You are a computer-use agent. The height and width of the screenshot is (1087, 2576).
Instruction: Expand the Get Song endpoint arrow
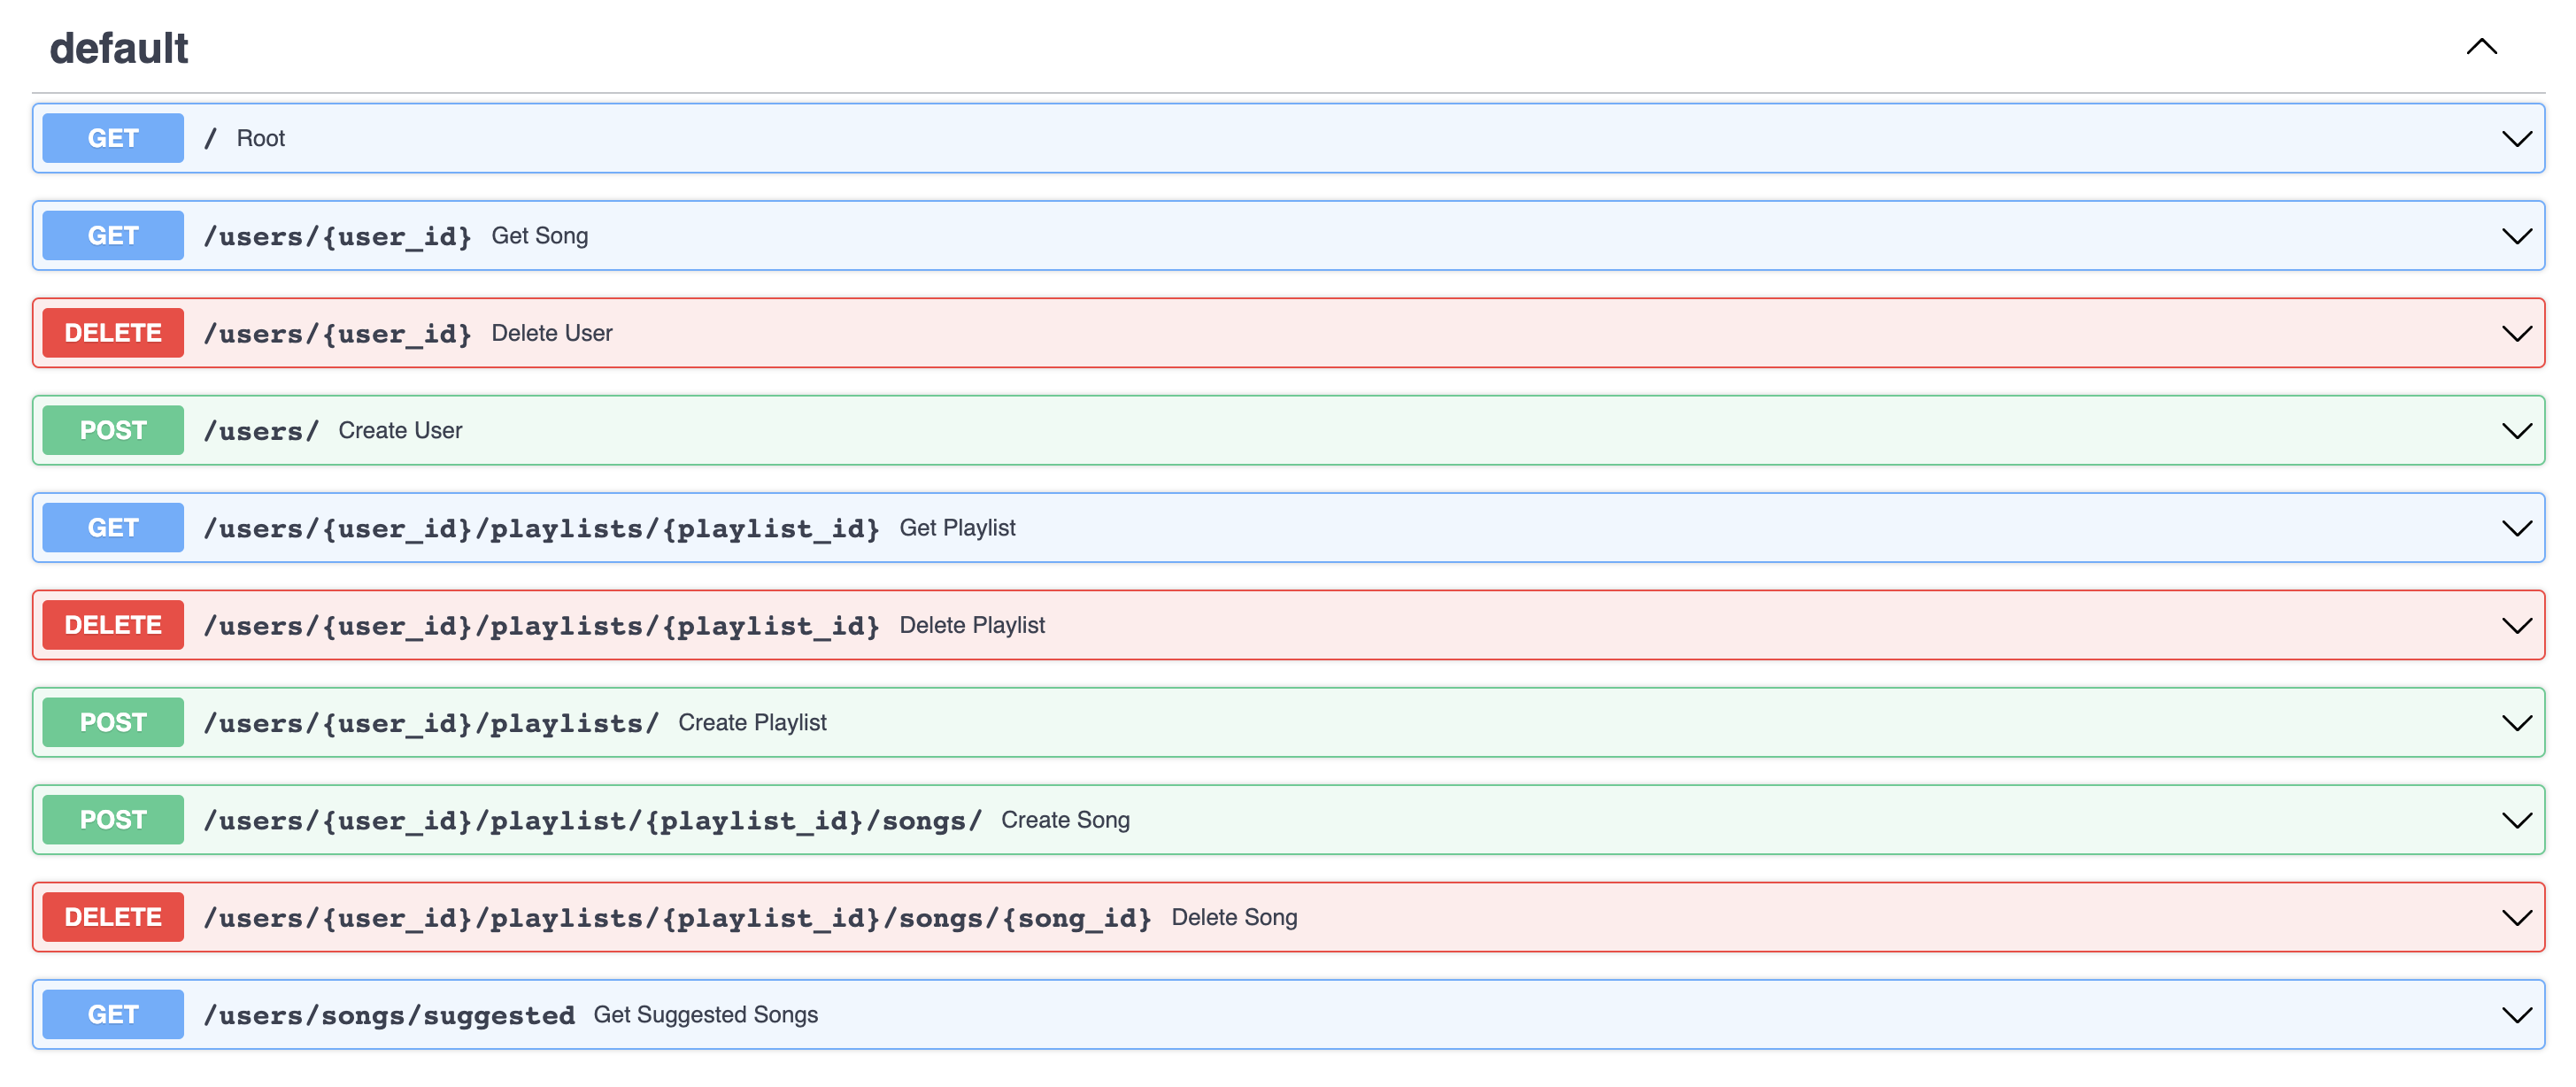pyautogui.click(x=2516, y=236)
